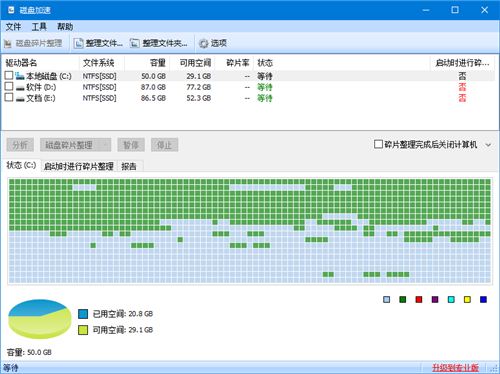This screenshot has height=374, width=500.
Task: Open 选项 gear icon in toolbar
Action: tap(203, 43)
